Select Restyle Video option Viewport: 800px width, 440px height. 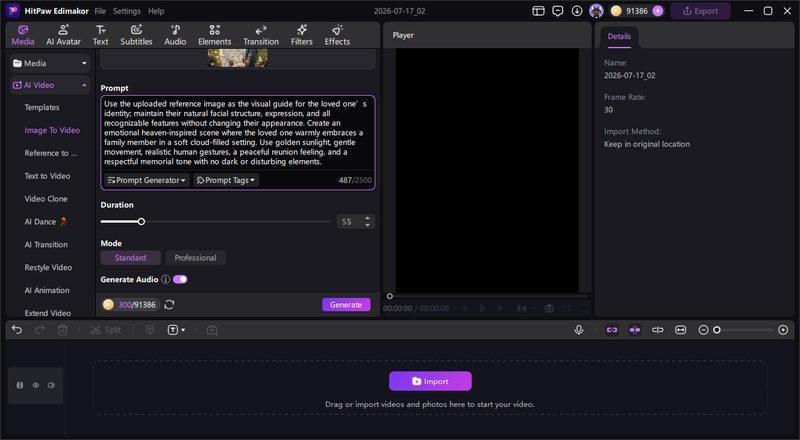tap(48, 267)
